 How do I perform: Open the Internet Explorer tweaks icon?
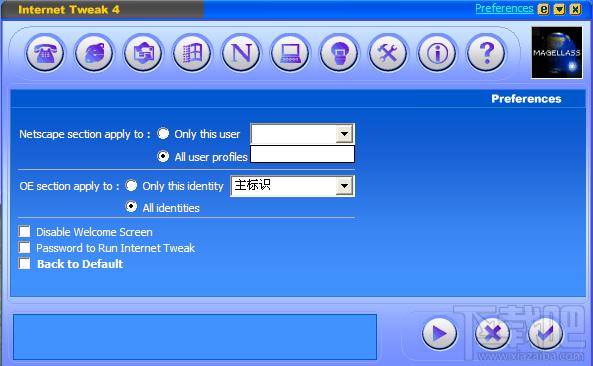click(x=94, y=53)
